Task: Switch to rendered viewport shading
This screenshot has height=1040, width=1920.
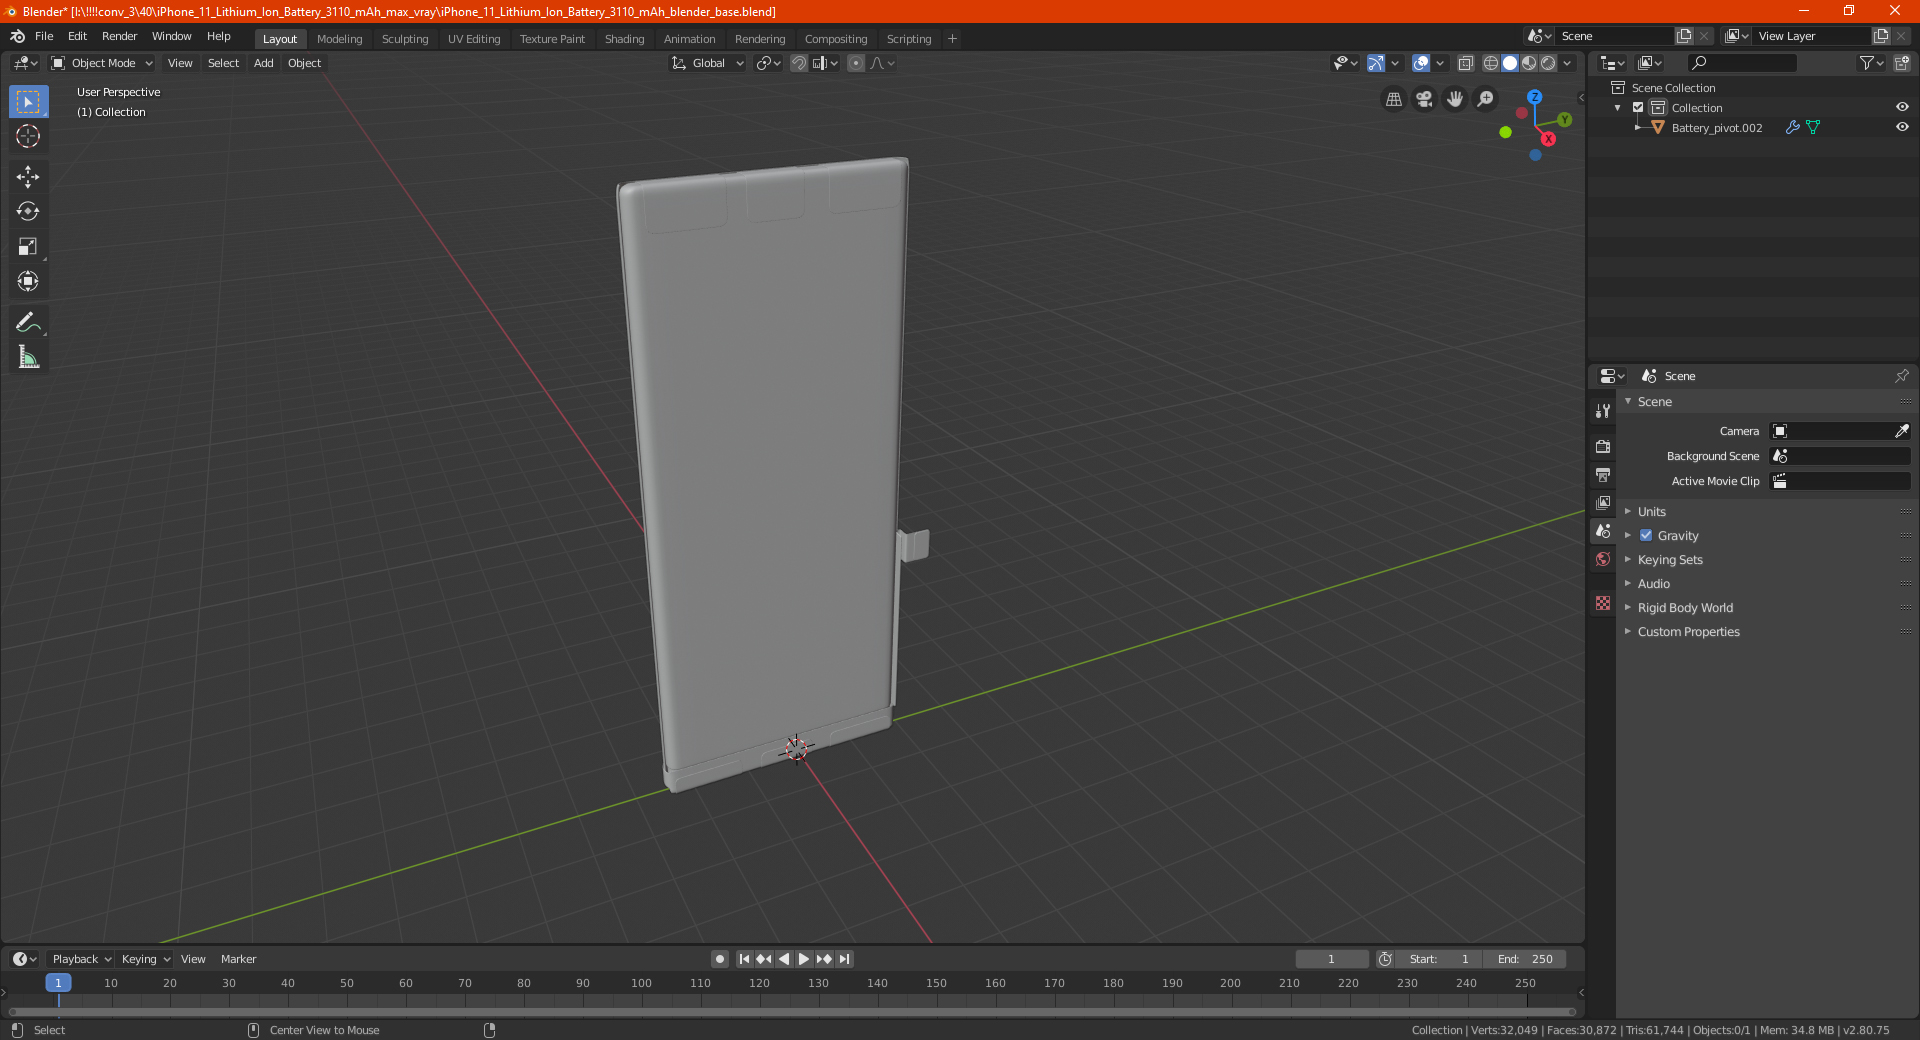Action: click(x=1548, y=63)
